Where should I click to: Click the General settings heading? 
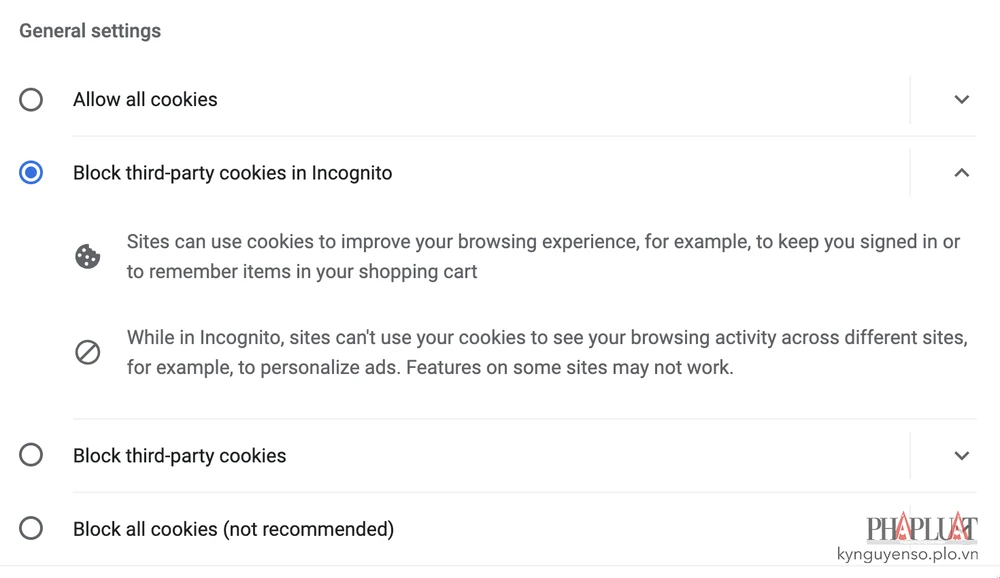(89, 31)
